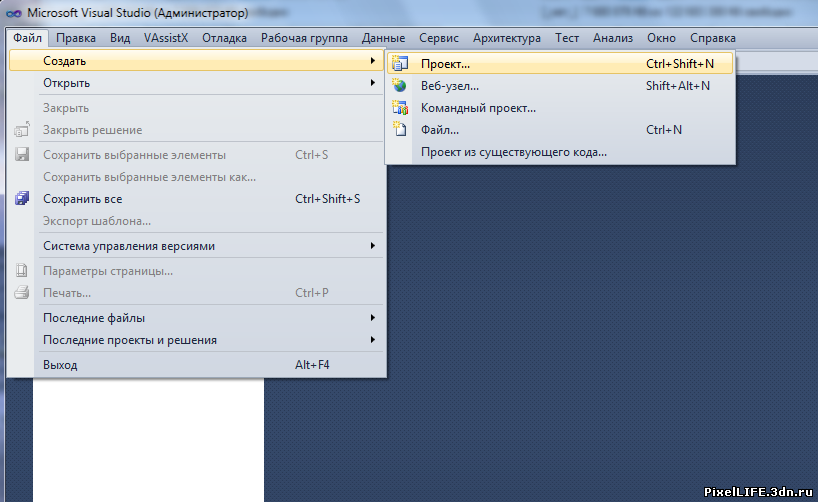
Task: Open the Рабочая группа menu
Action: pyautogui.click(x=304, y=38)
